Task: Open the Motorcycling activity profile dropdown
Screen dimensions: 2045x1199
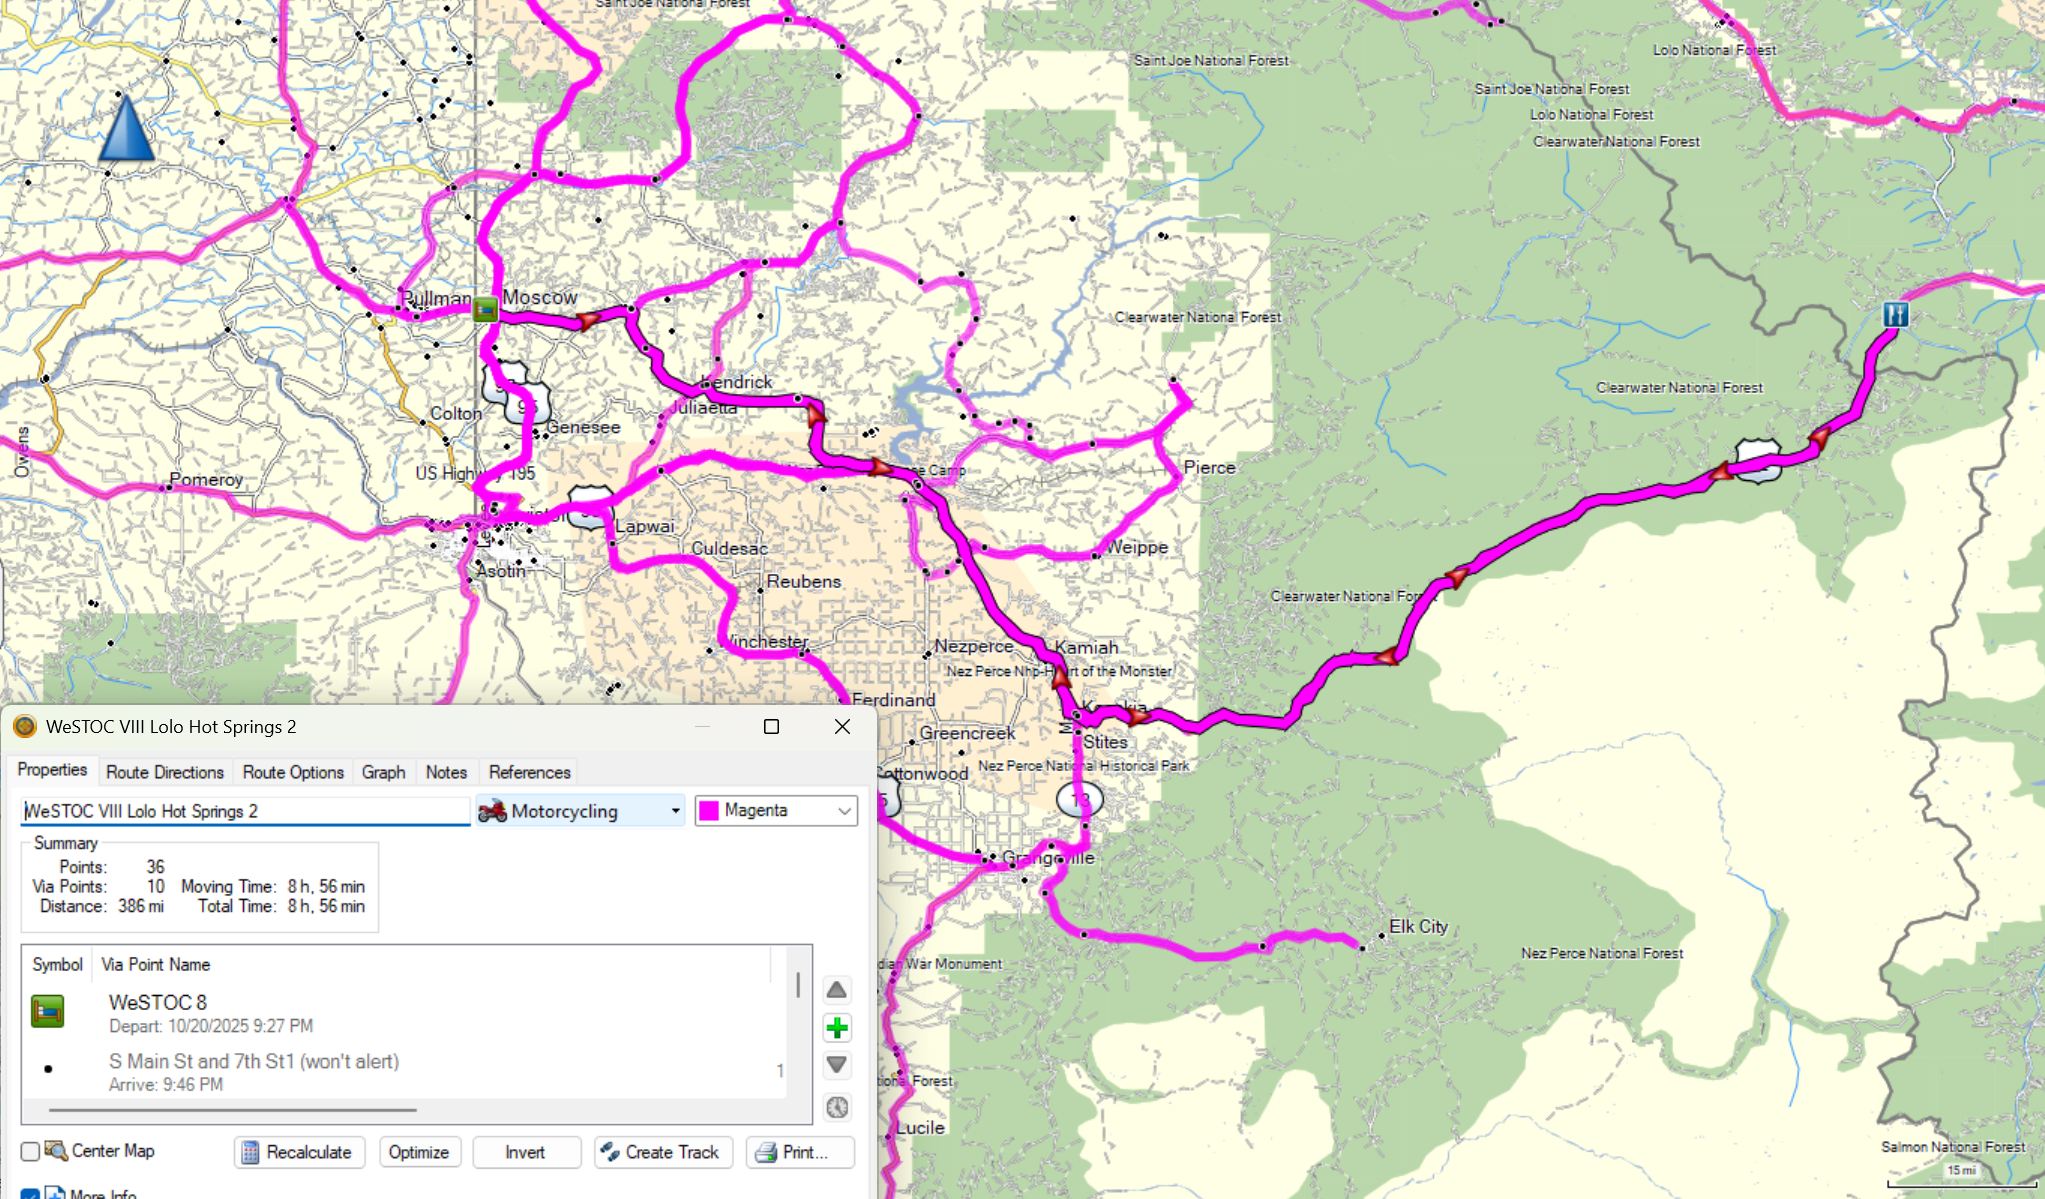Action: [x=580, y=811]
